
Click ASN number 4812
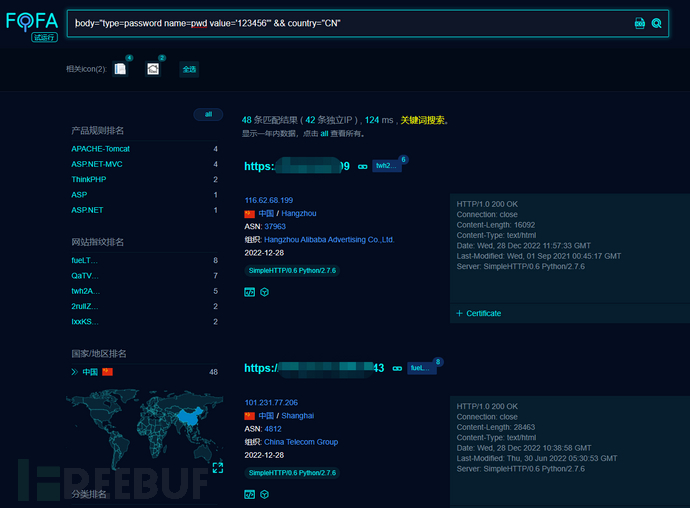[x=274, y=428]
